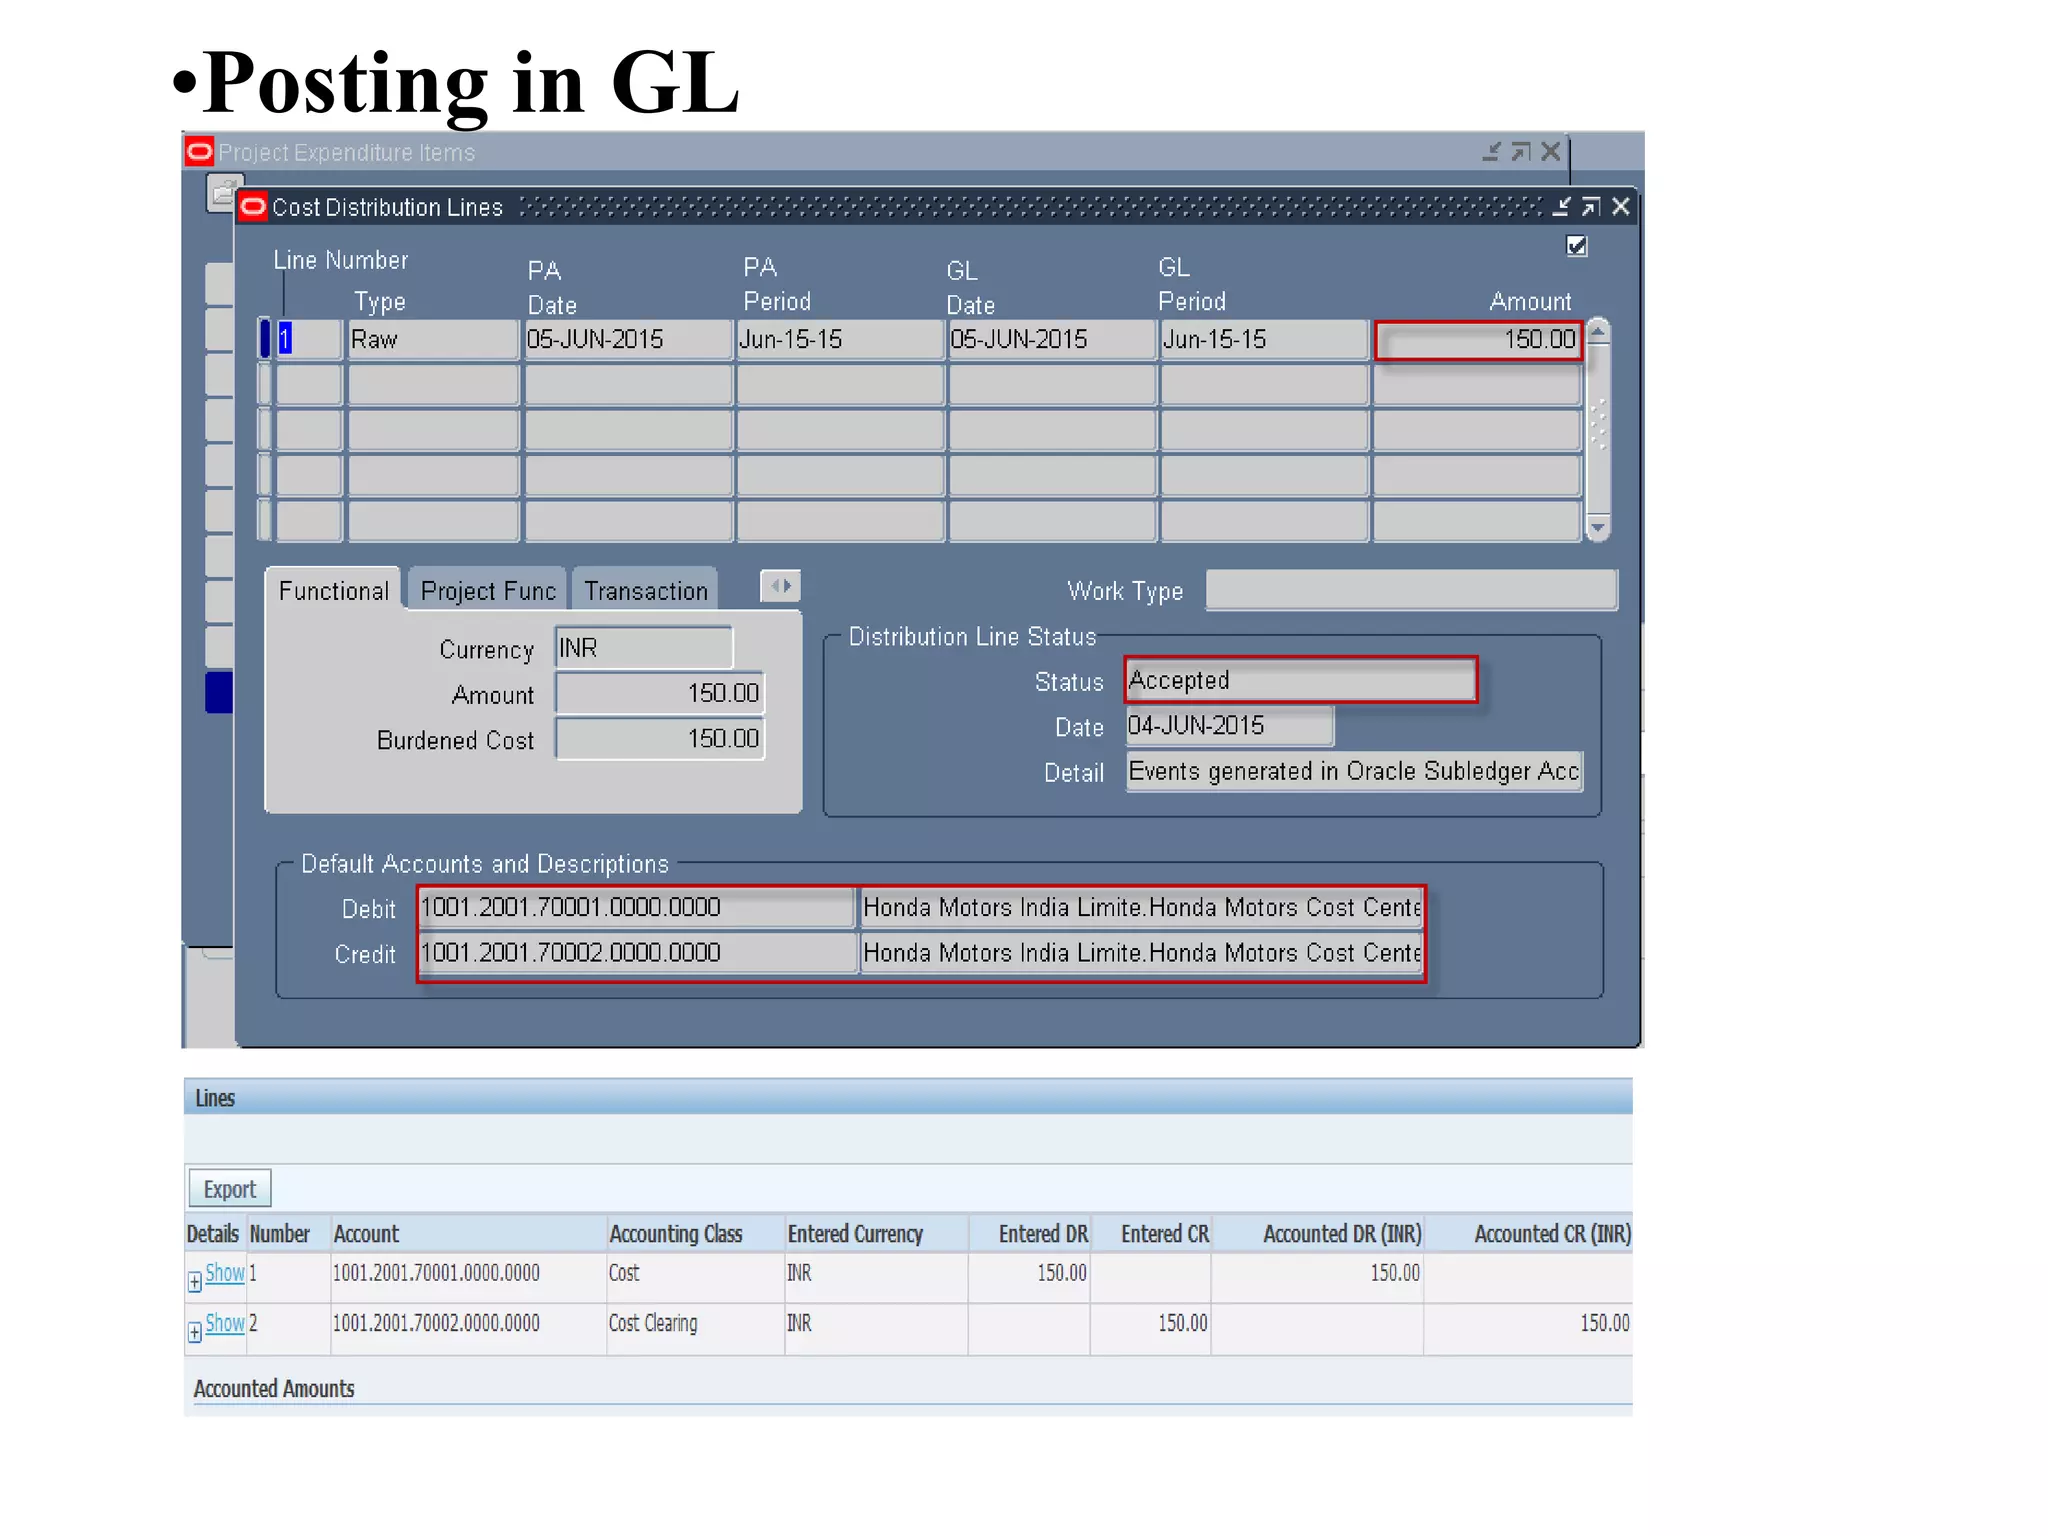Screen dimensions: 2048x1536
Task: Click the Oracle icon in Project Expenditure Items title
Action: [200, 152]
